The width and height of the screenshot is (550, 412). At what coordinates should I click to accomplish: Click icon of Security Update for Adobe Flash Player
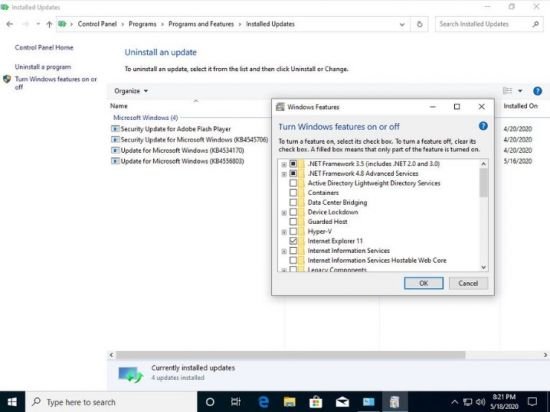(x=115, y=129)
